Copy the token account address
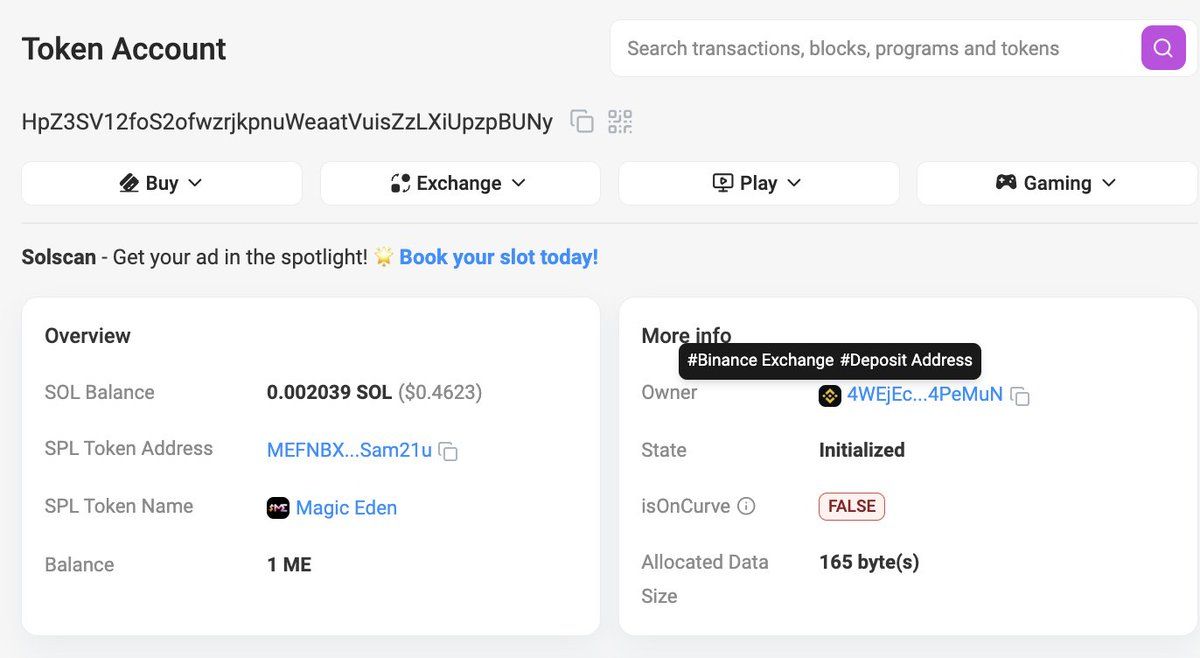1200x658 pixels. pyautogui.click(x=582, y=121)
